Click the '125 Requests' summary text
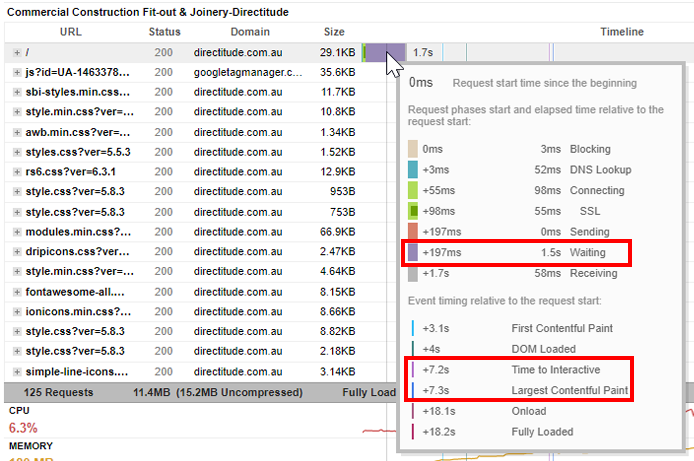The image size is (694, 461). click(58, 392)
